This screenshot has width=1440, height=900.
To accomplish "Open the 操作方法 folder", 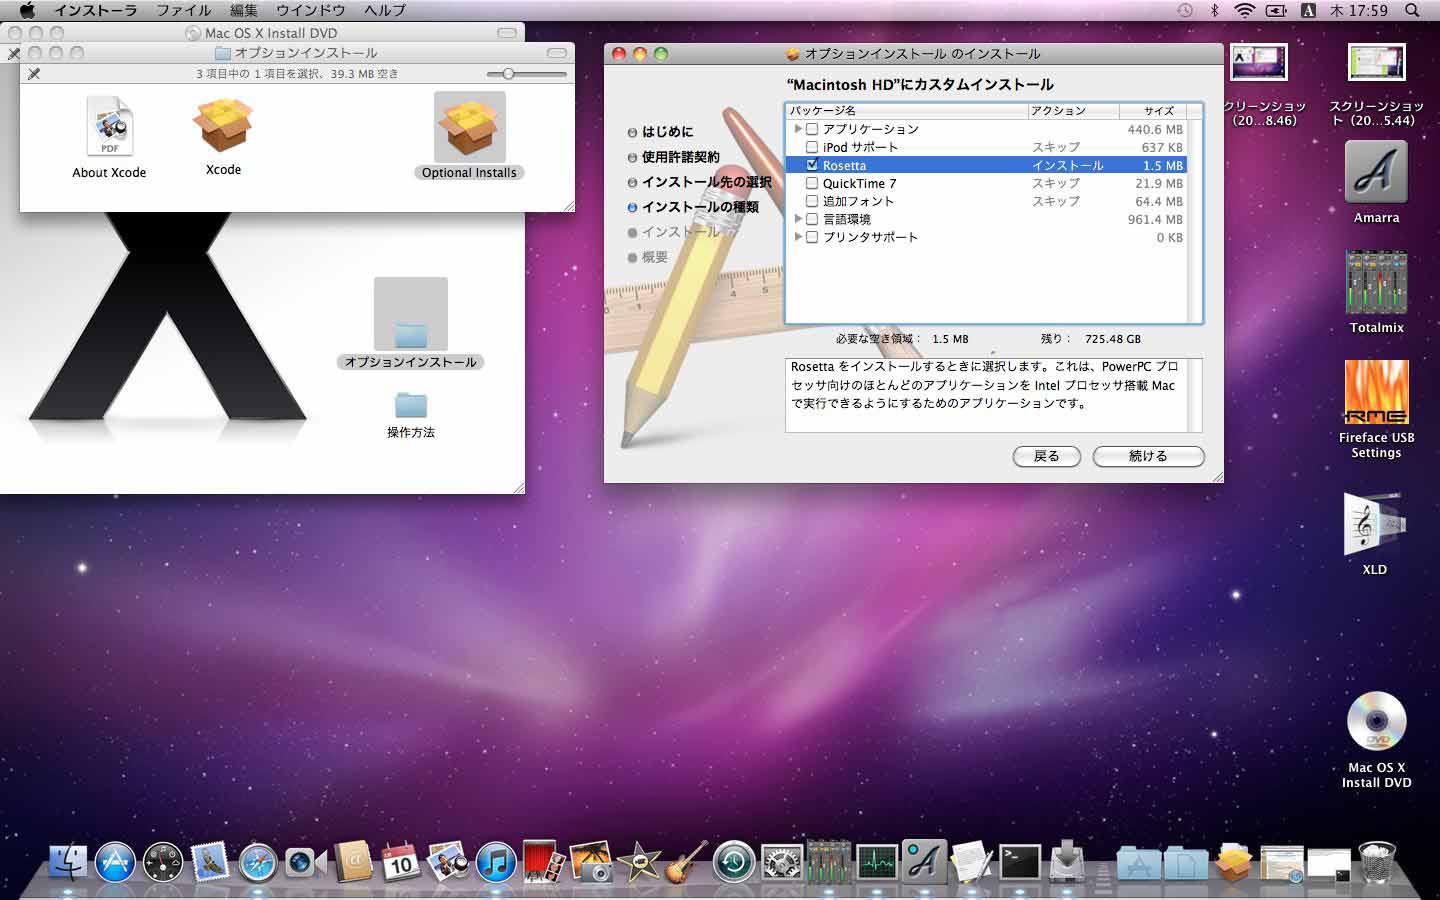I will pos(411,405).
